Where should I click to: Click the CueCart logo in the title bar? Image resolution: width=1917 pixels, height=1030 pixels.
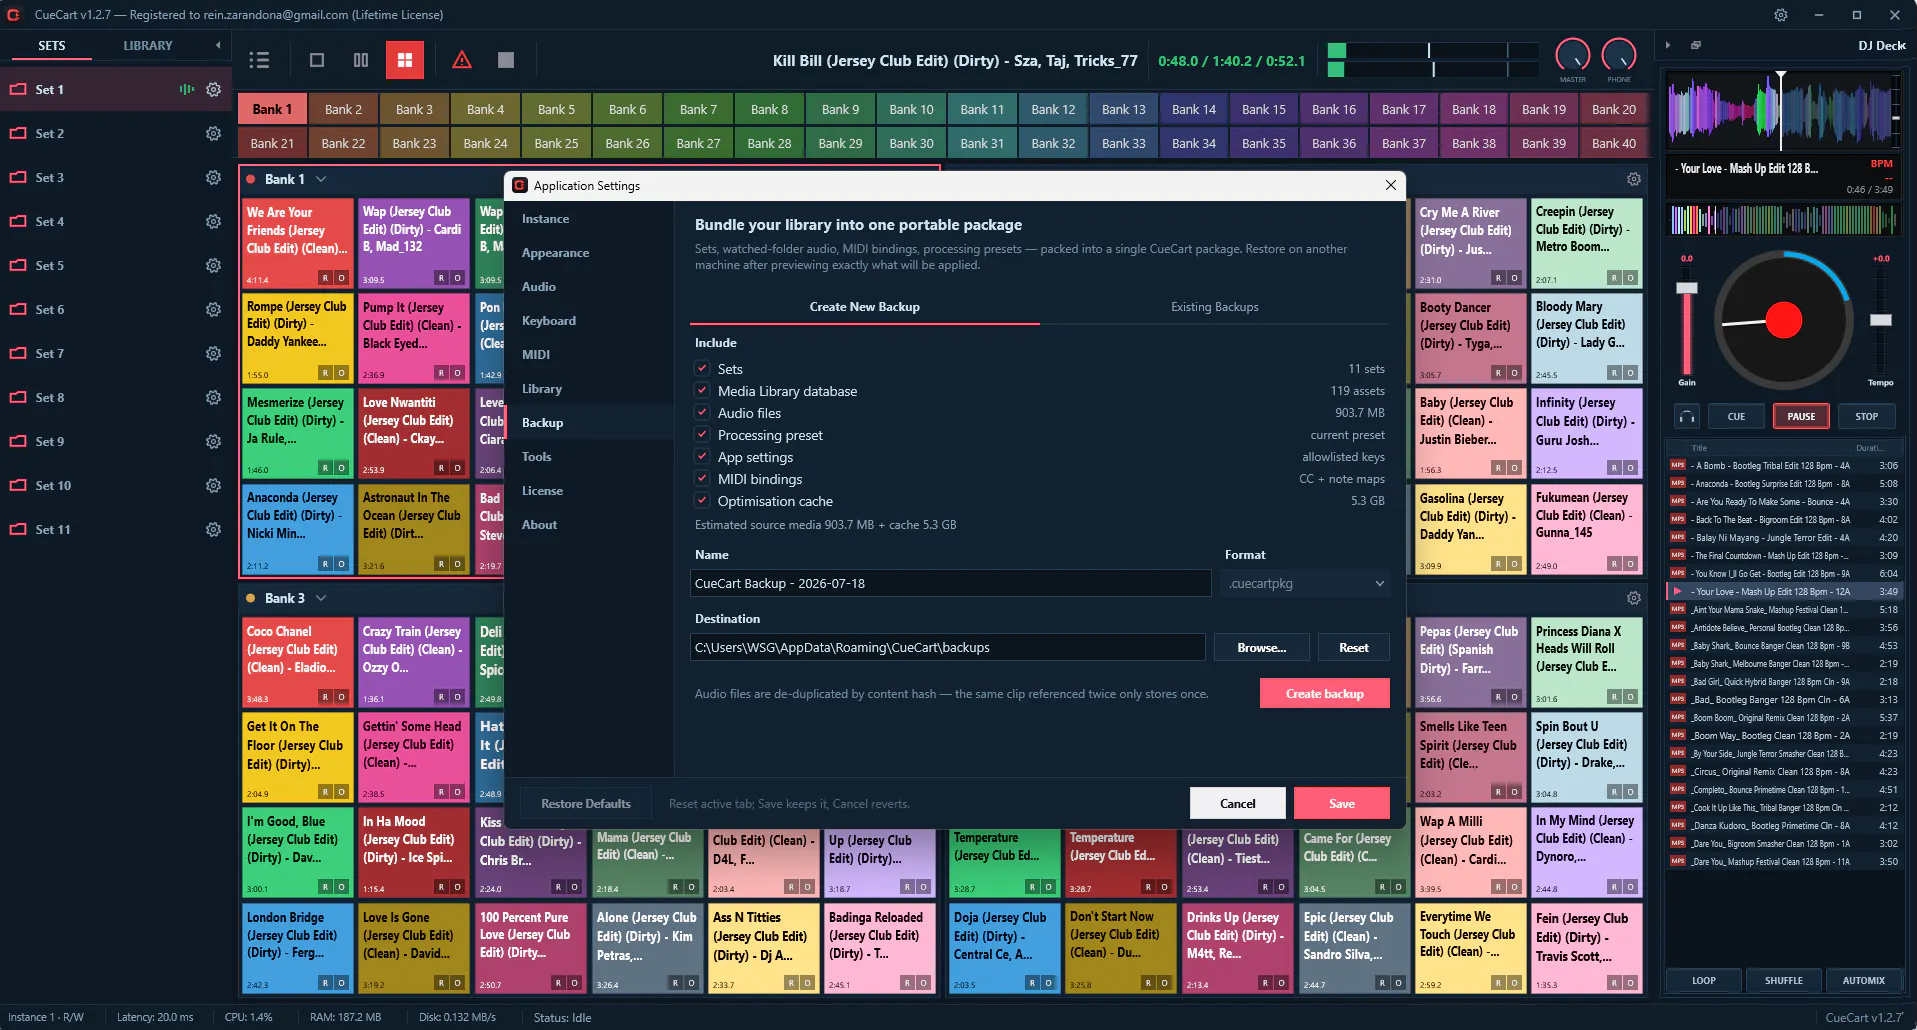[14, 15]
